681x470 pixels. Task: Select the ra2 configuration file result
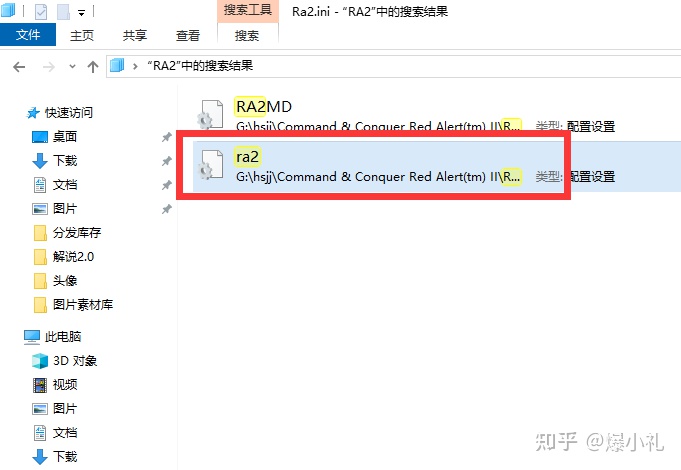pos(436,166)
